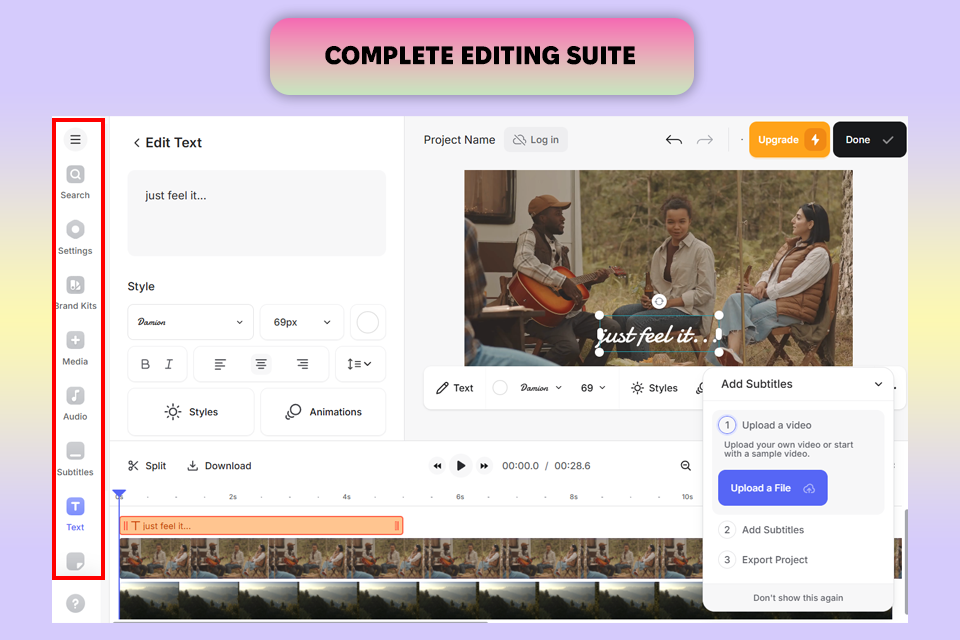Click the timeline vertical scrollbar
Image resolution: width=960 pixels, height=640 pixels.
(906, 560)
